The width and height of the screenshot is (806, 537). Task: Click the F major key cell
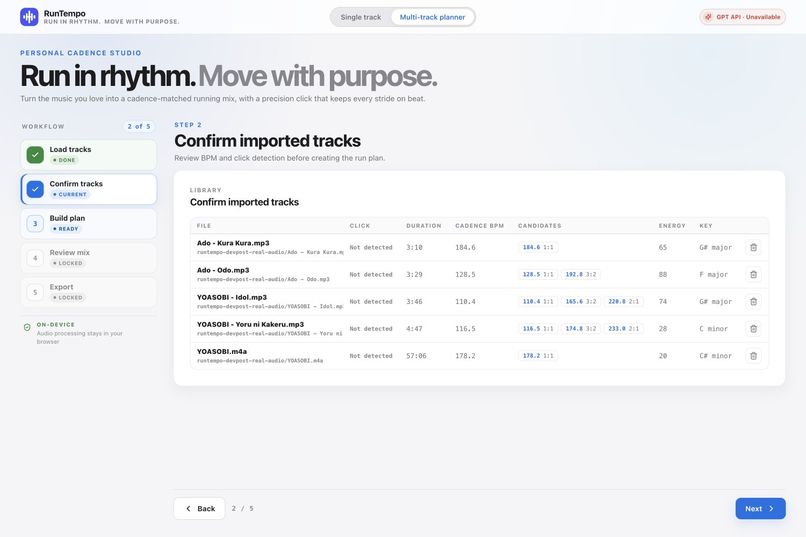[x=713, y=274]
